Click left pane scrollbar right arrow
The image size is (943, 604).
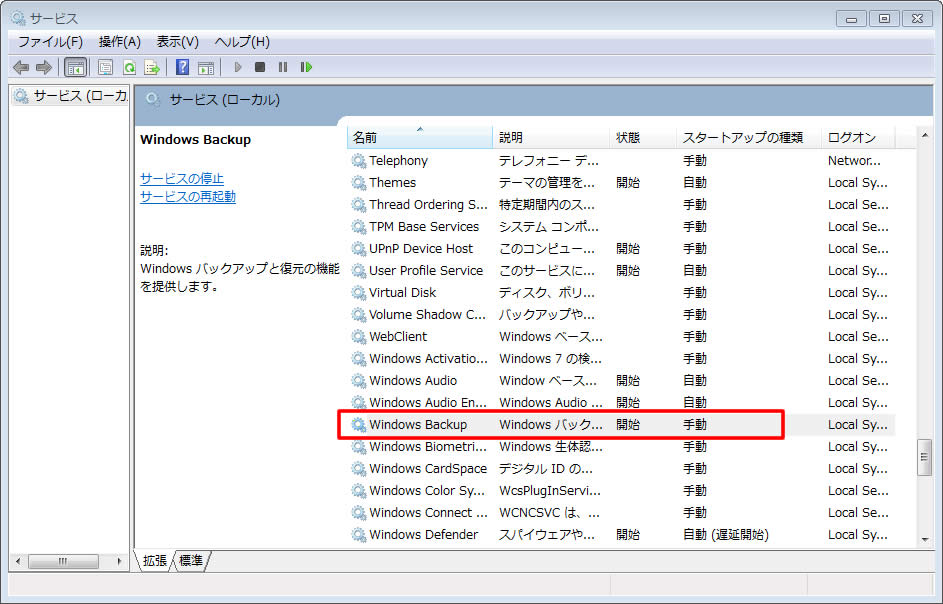(x=119, y=561)
